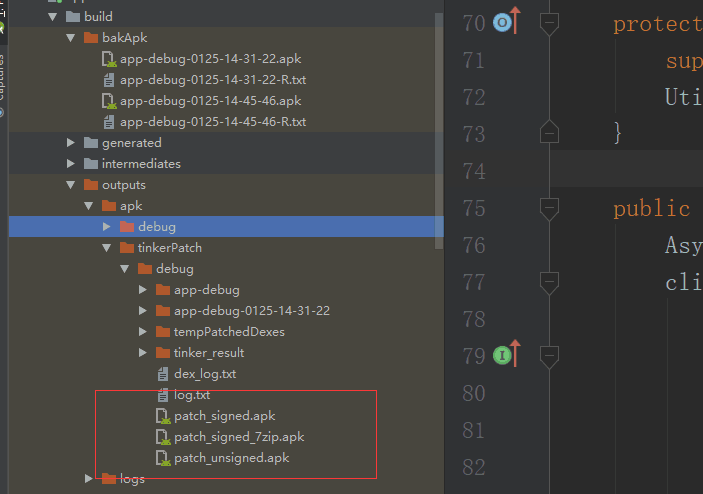Select app-debug-0125-14-45-46.apk file name

tap(210, 101)
